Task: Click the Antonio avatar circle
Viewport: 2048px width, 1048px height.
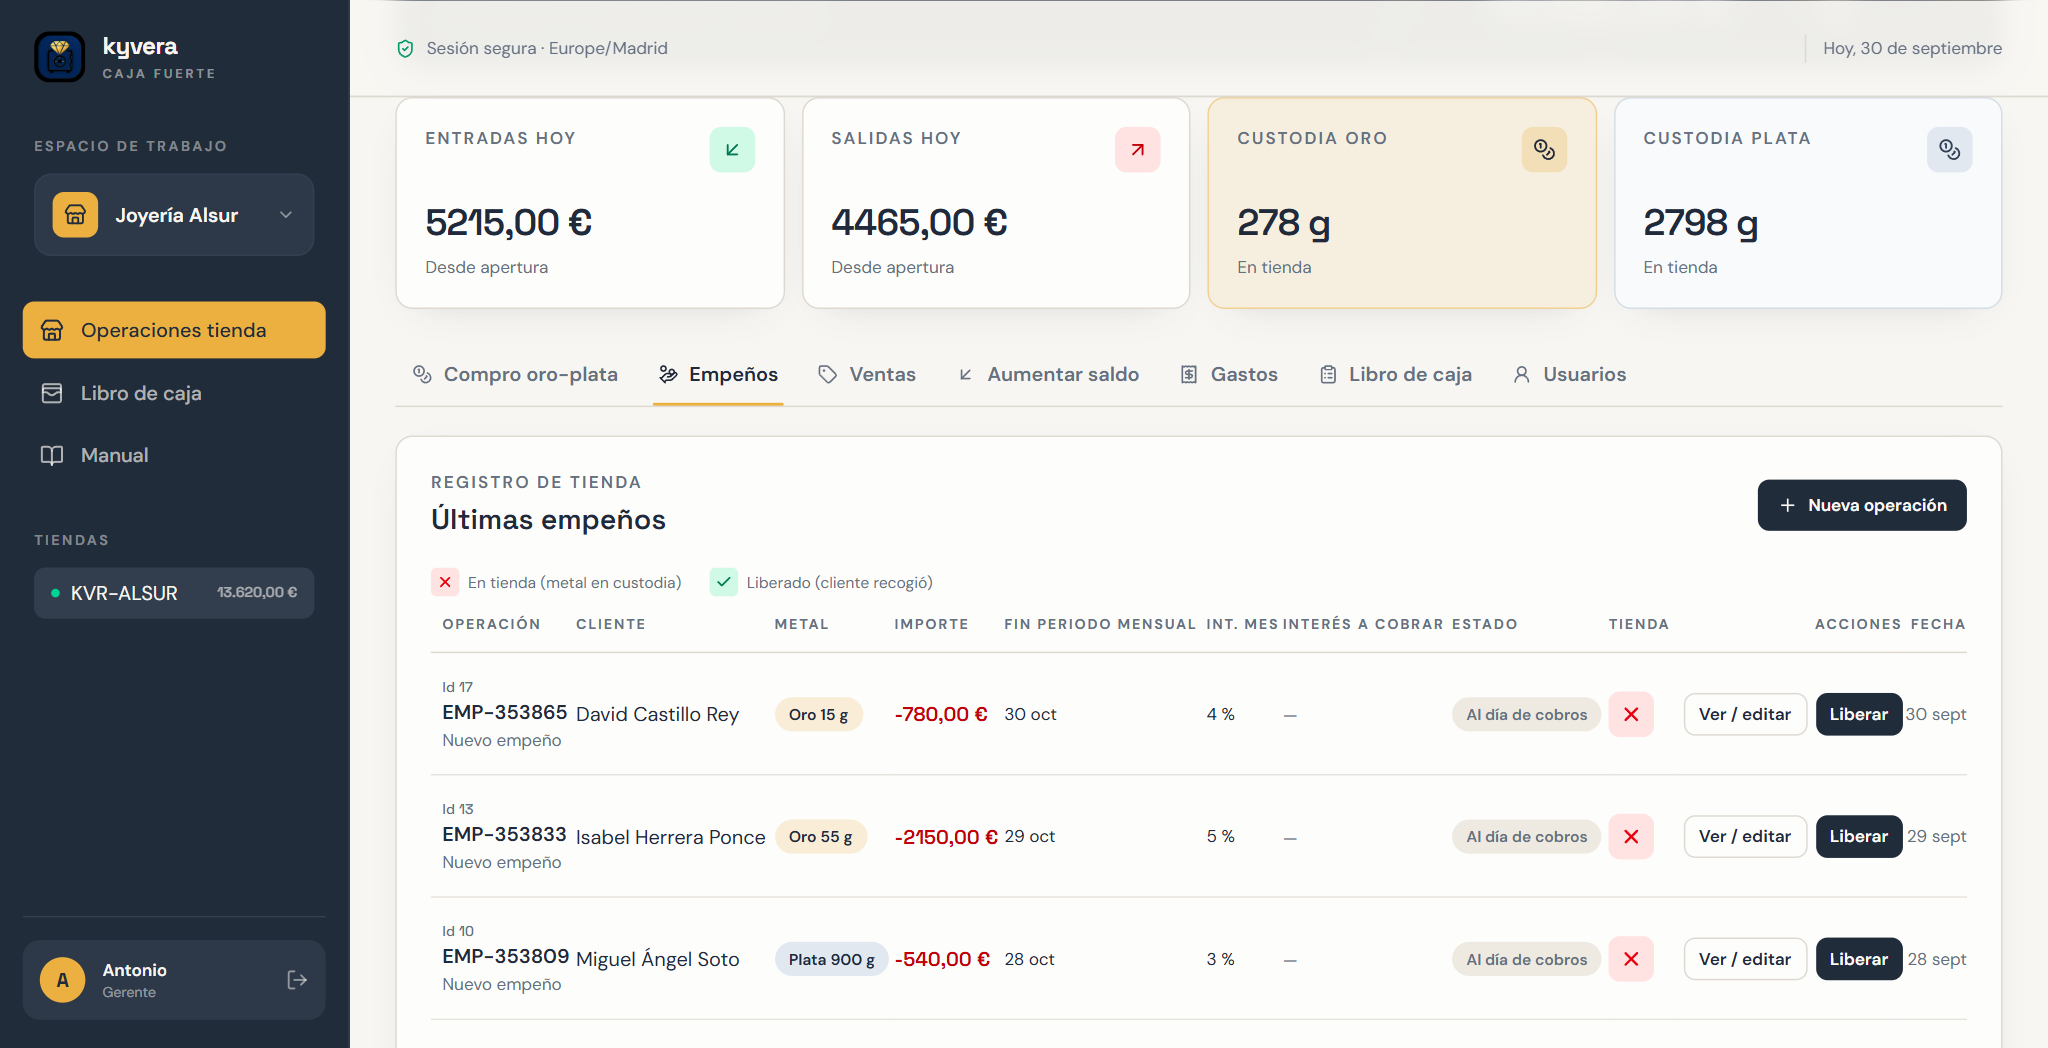Action: (x=62, y=980)
